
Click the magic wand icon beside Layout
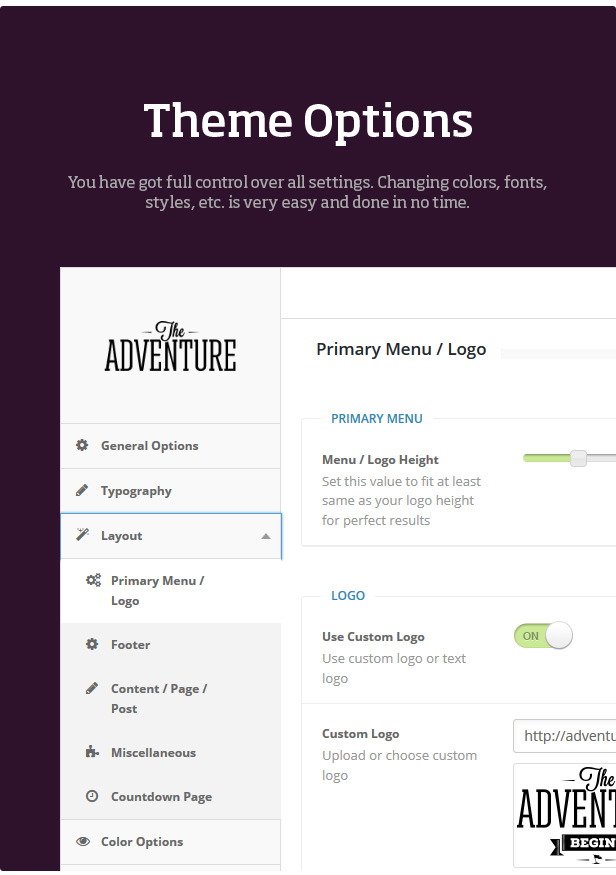tap(82, 536)
